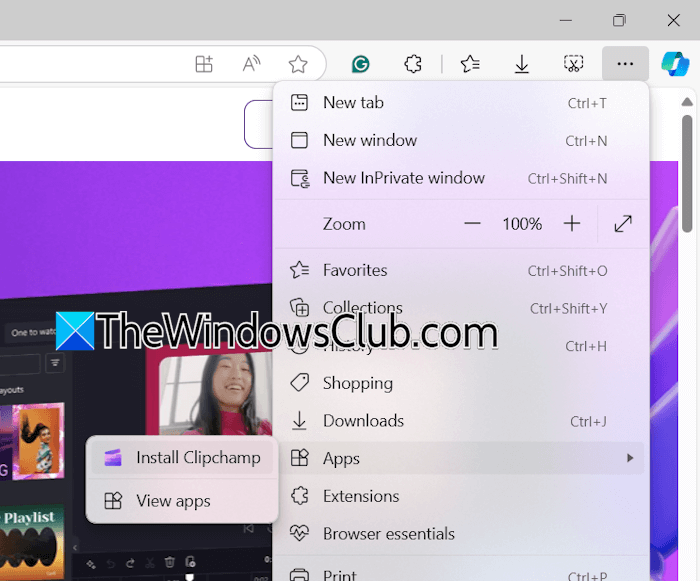Expand the Apps submenu arrow
The width and height of the screenshot is (700, 581).
630,458
